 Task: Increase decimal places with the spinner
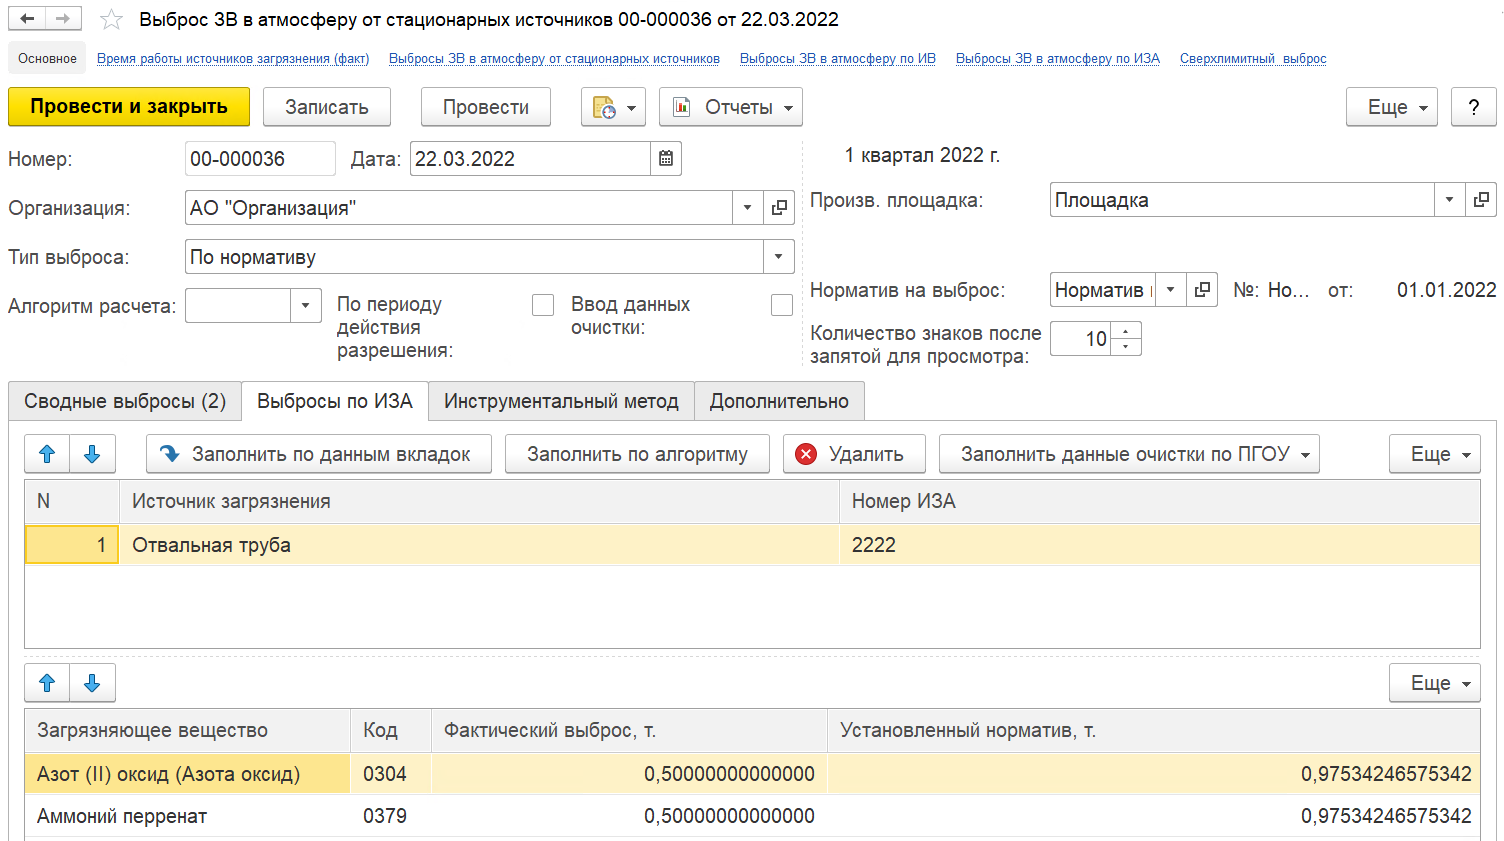pyautogui.click(x=1126, y=331)
